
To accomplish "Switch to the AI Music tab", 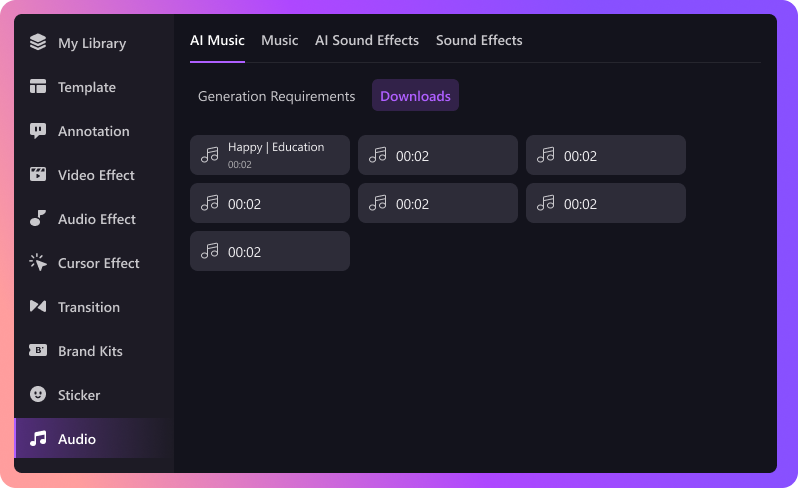I will [217, 40].
